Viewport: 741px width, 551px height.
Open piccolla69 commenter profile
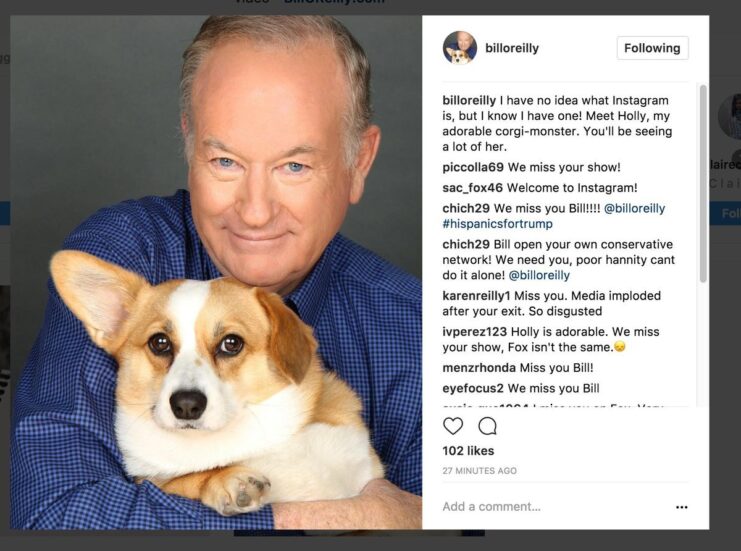473,167
